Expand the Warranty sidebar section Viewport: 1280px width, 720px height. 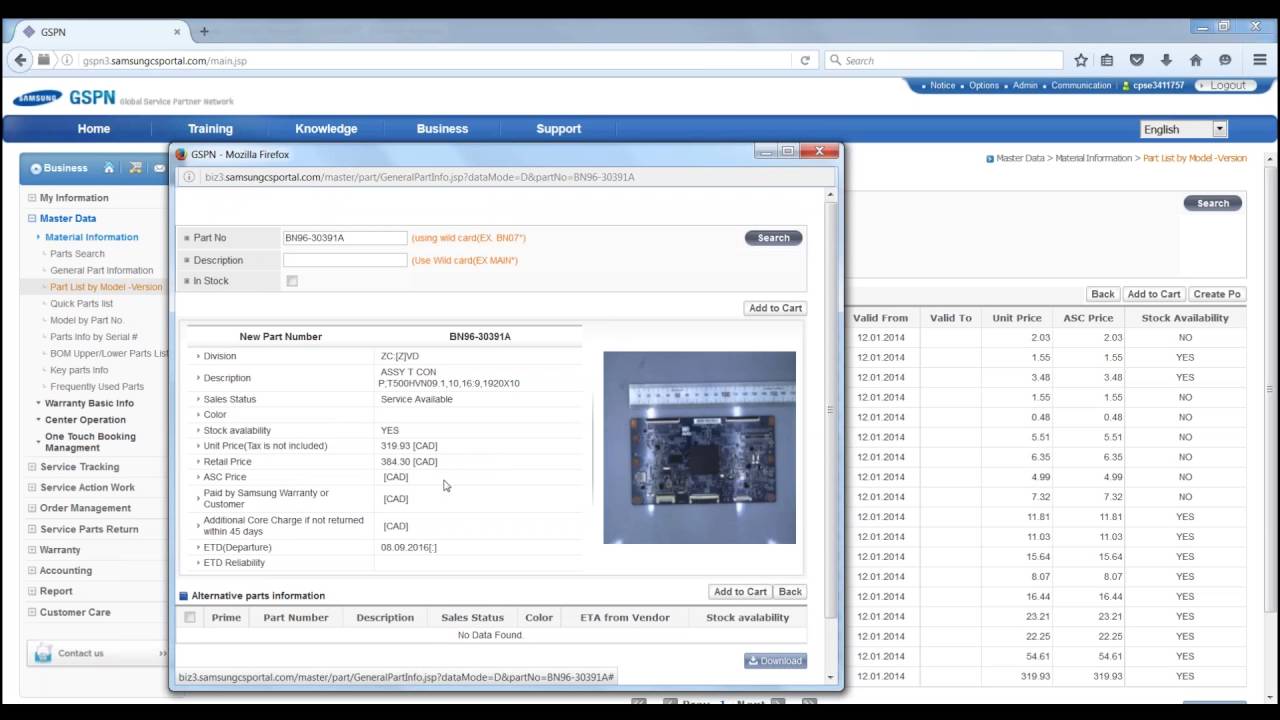(x=32, y=550)
